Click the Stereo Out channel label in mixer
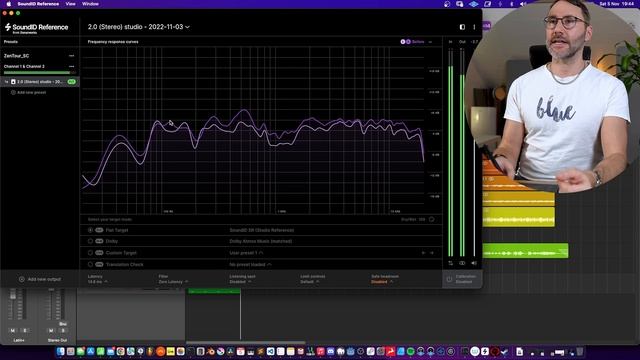This screenshot has height=360, width=640. [57, 340]
